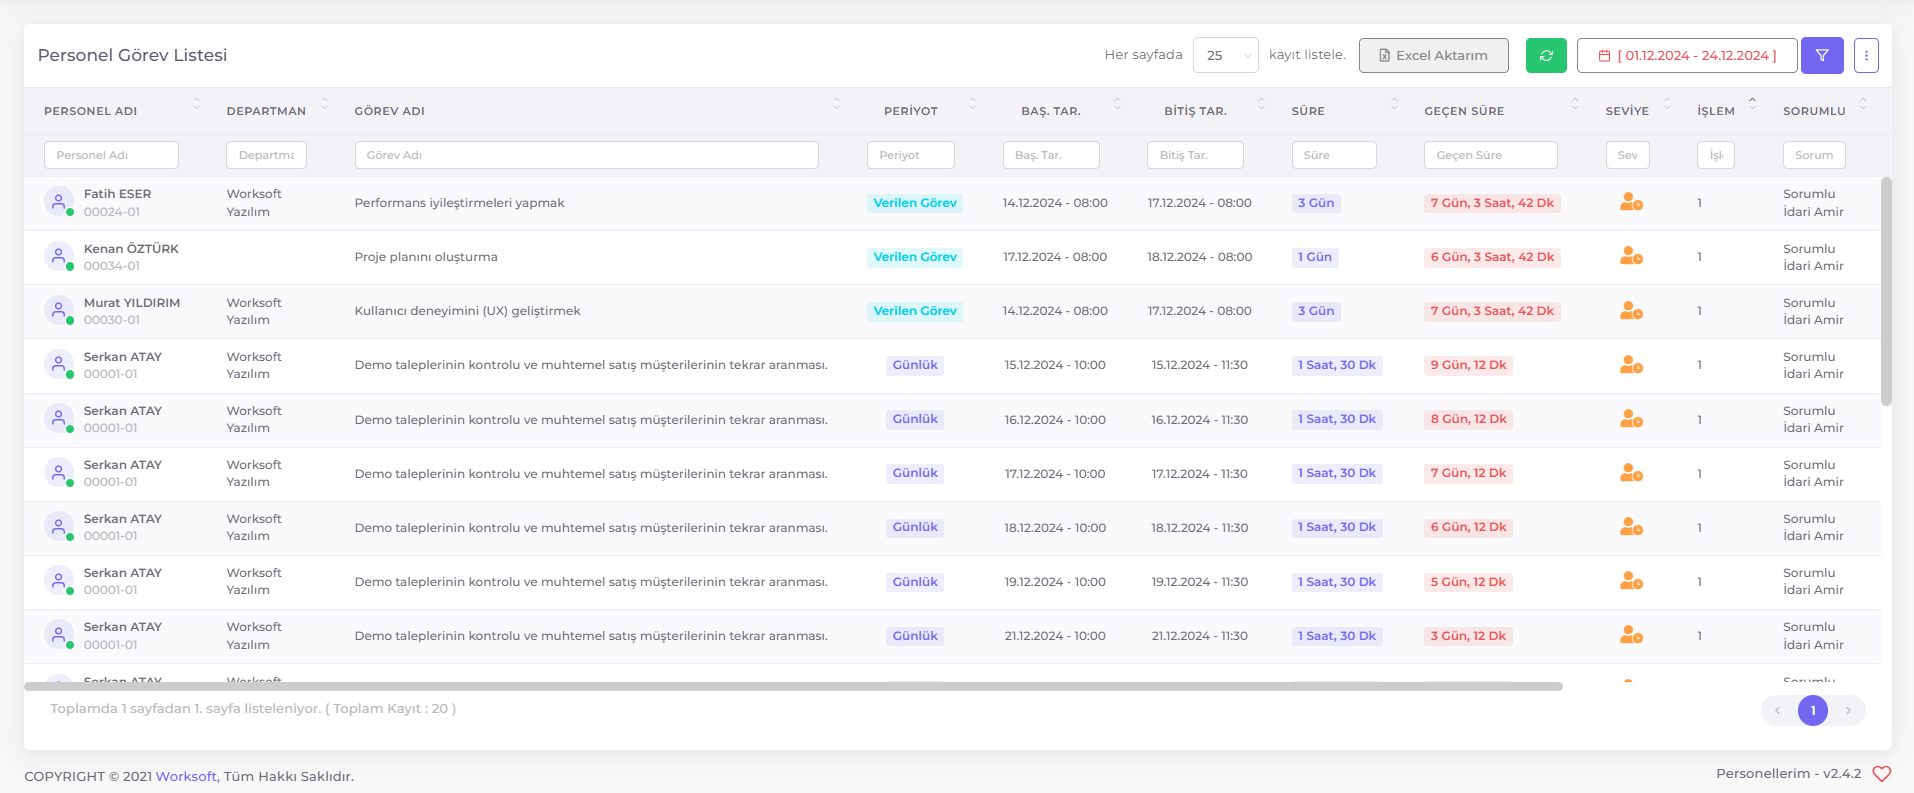
Task: Click the '5 Gün, 12 Dk' elapsed badge
Action: point(1468,582)
